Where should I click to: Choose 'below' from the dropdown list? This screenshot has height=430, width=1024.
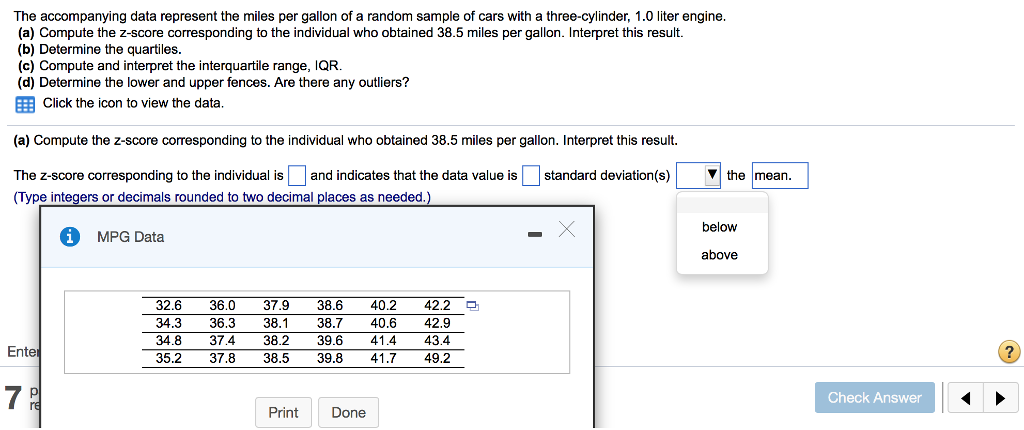(720, 227)
